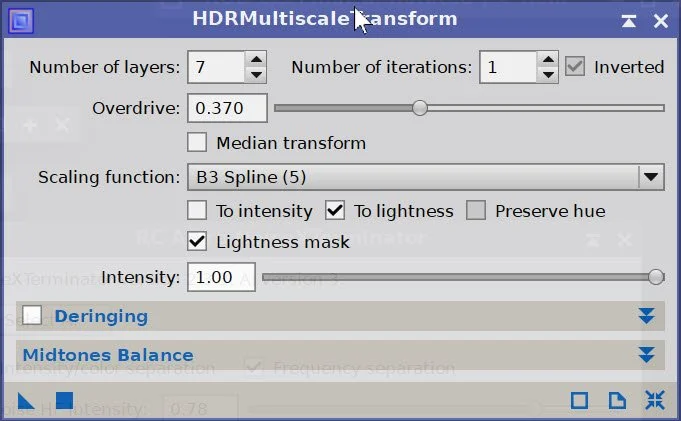Decrease Number of layers value
681x421 pixels.
click(256, 75)
